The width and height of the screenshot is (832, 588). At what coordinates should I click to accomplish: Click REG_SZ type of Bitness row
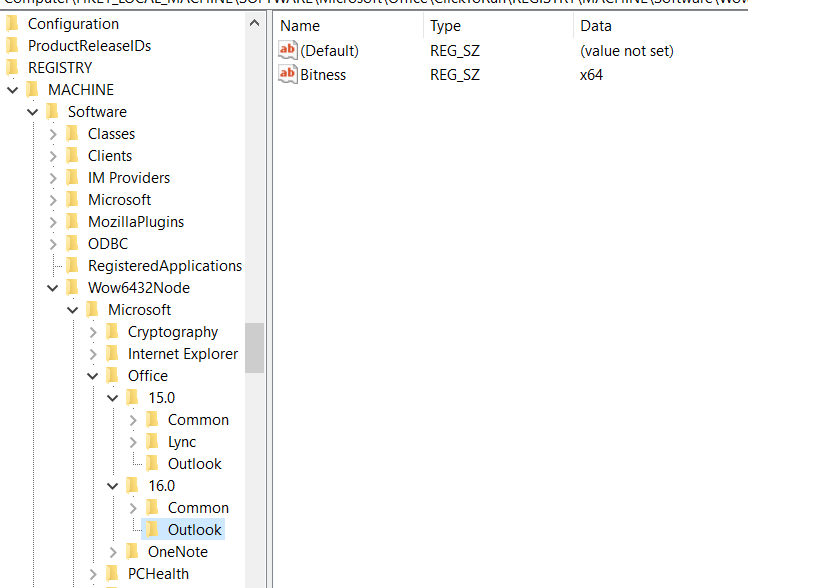[455, 75]
